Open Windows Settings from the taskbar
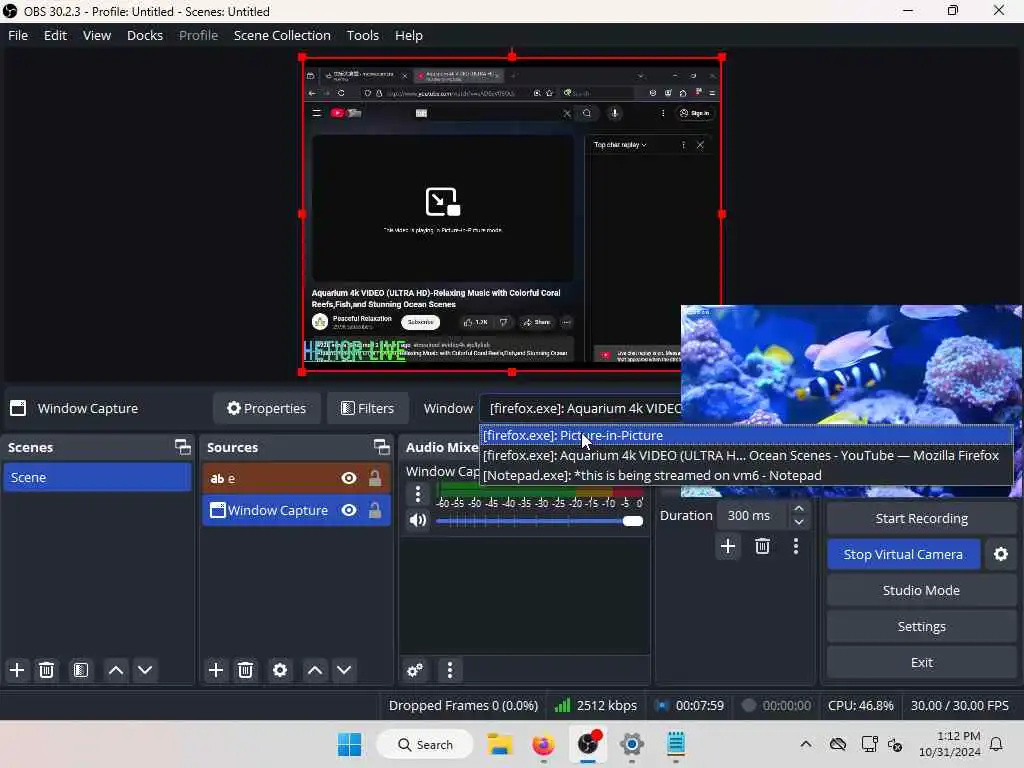The image size is (1024, 768). pos(632,744)
